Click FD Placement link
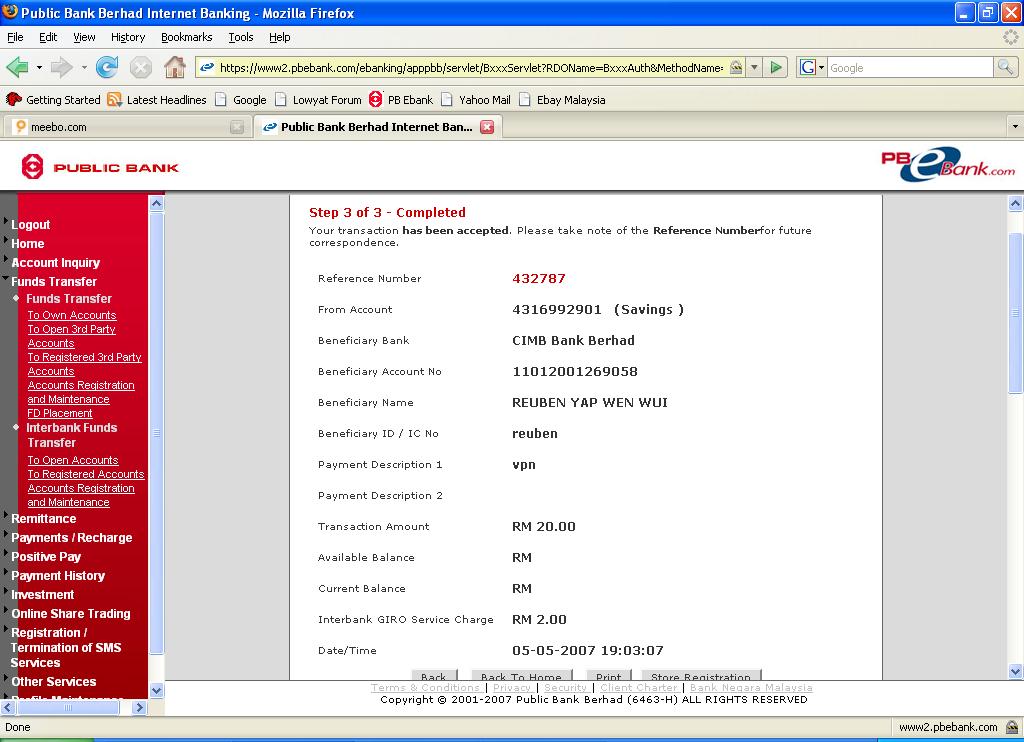Image resolution: width=1024 pixels, height=742 pixels. pos(59,413)
